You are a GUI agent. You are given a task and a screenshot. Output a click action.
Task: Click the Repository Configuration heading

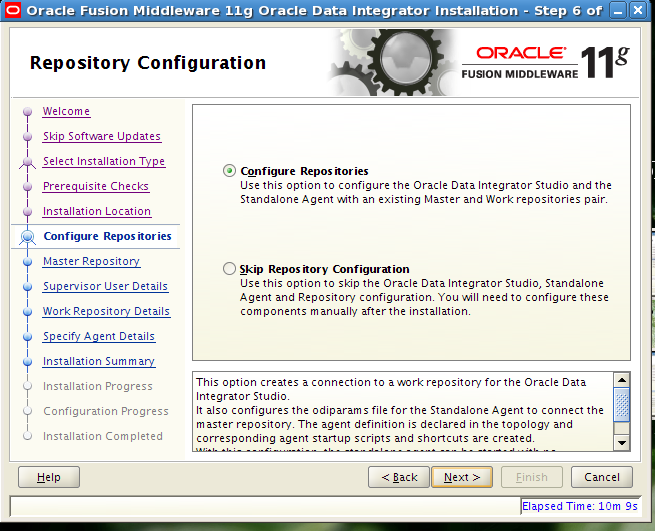tap(148, 63)
